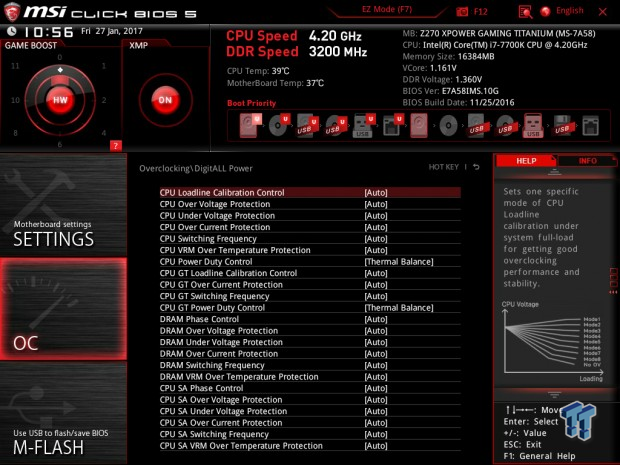Select the CPU SA Under Voltage Protection row
Image resolution: width=620 pixels, height=465 pixels.
310,411
